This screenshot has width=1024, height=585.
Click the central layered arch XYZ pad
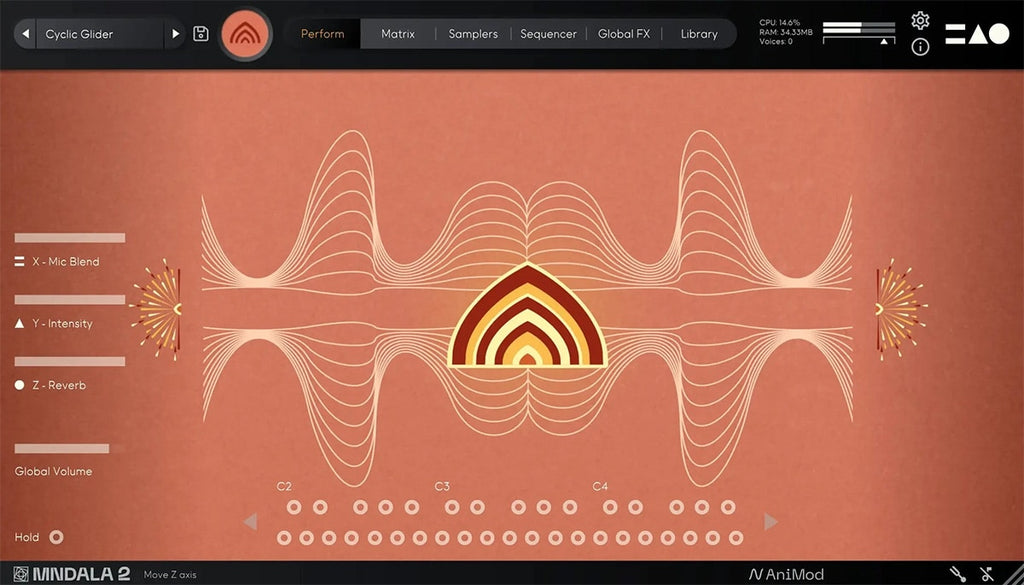(527, 320)
